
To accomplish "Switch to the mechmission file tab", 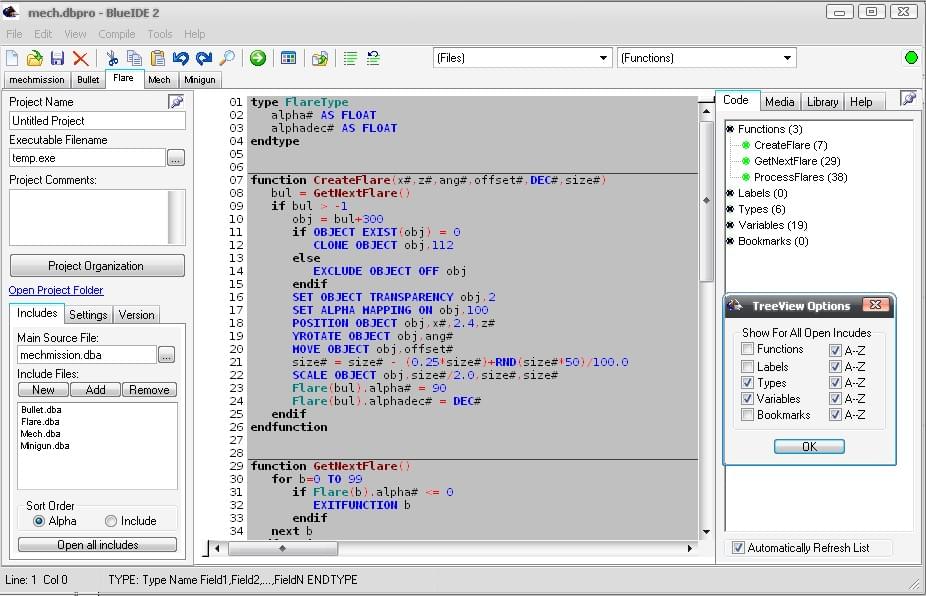I will 37,80.
